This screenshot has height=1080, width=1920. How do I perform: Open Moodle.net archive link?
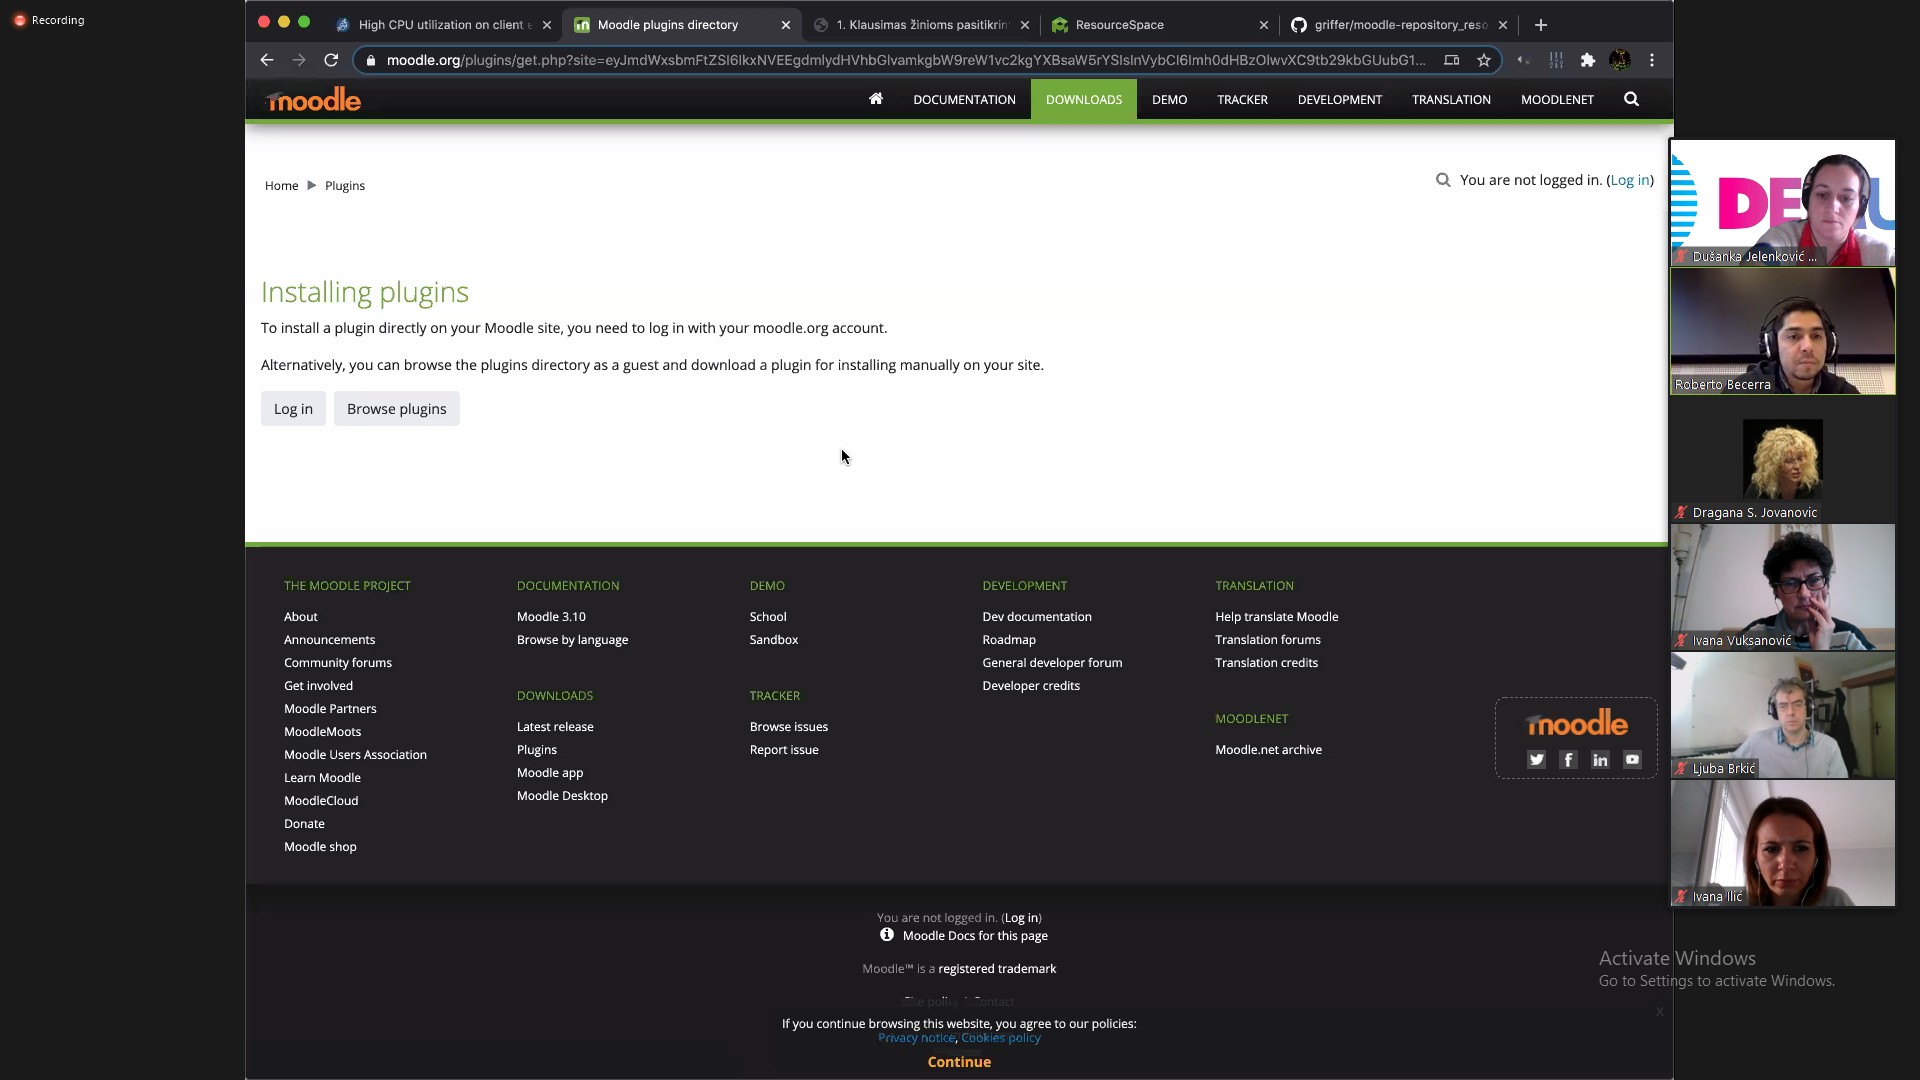click(x=1269, y=750)
